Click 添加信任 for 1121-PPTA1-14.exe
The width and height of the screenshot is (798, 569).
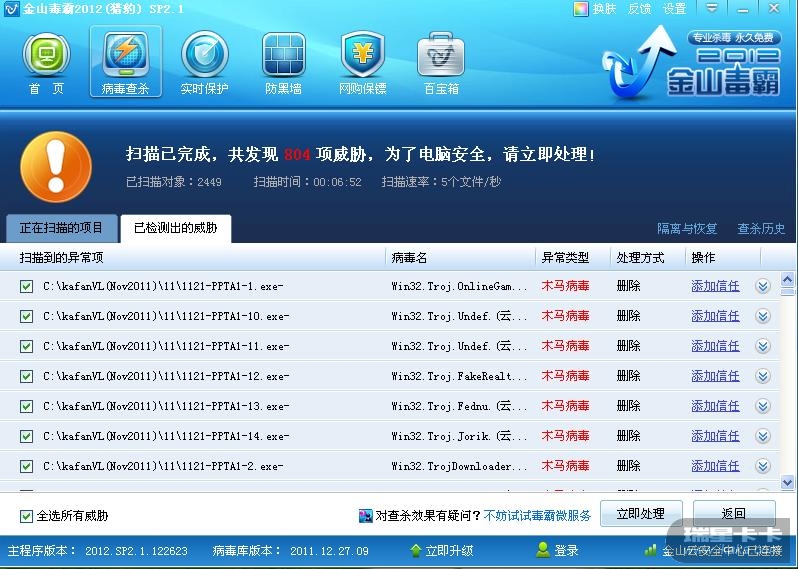[x=715, y=436]
